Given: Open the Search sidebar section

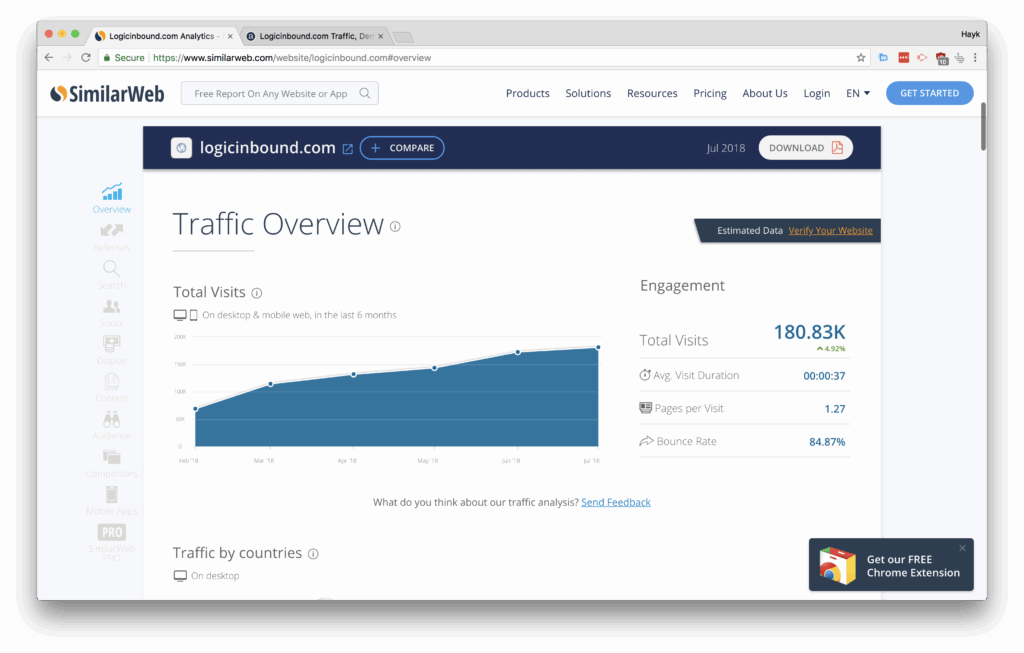Looking at the screenshot, I should point(112,274).
